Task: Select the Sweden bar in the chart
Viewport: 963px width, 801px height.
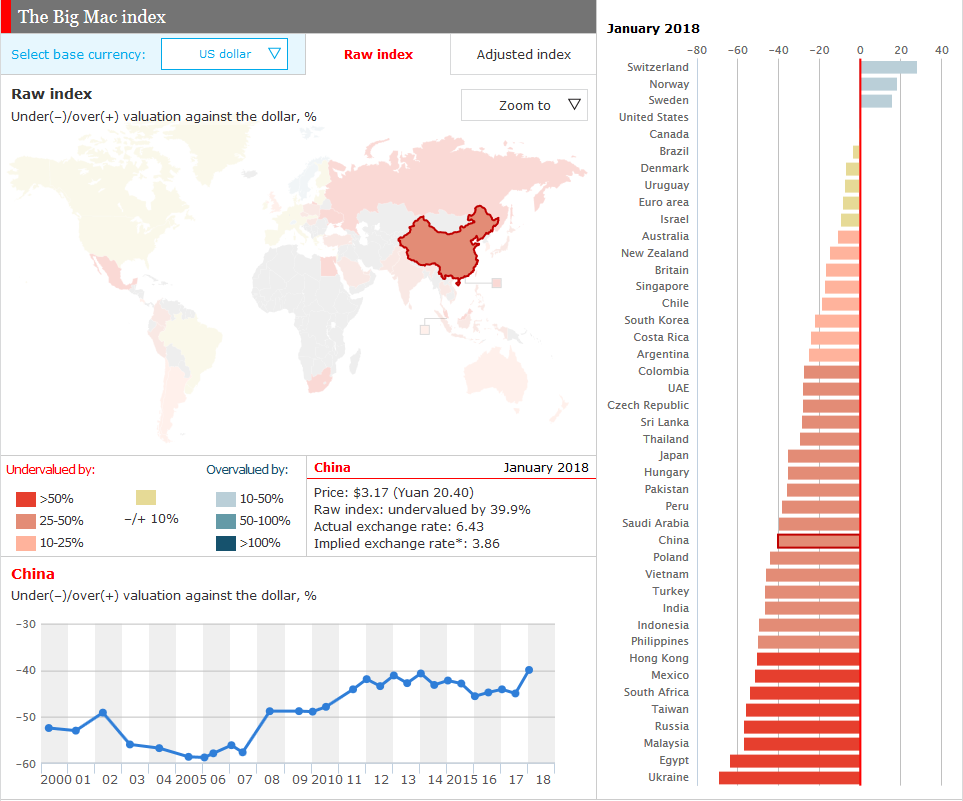Action: 876,101
